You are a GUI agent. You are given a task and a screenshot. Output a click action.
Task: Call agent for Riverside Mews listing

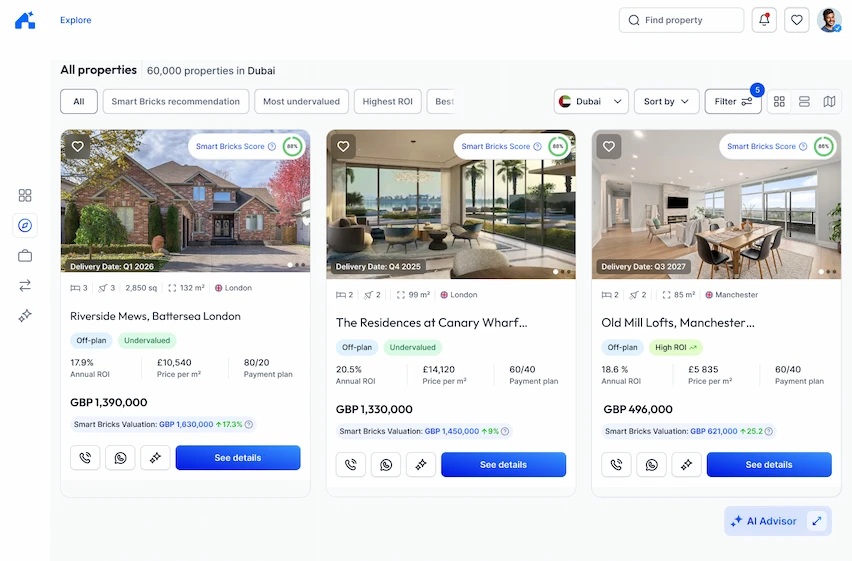[x=85, y=458]
